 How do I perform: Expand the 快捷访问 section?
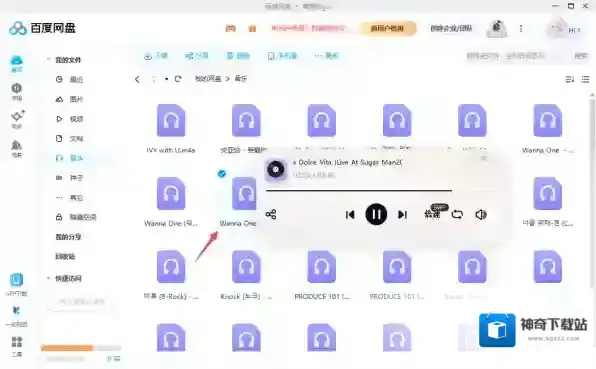click(48, 278)
